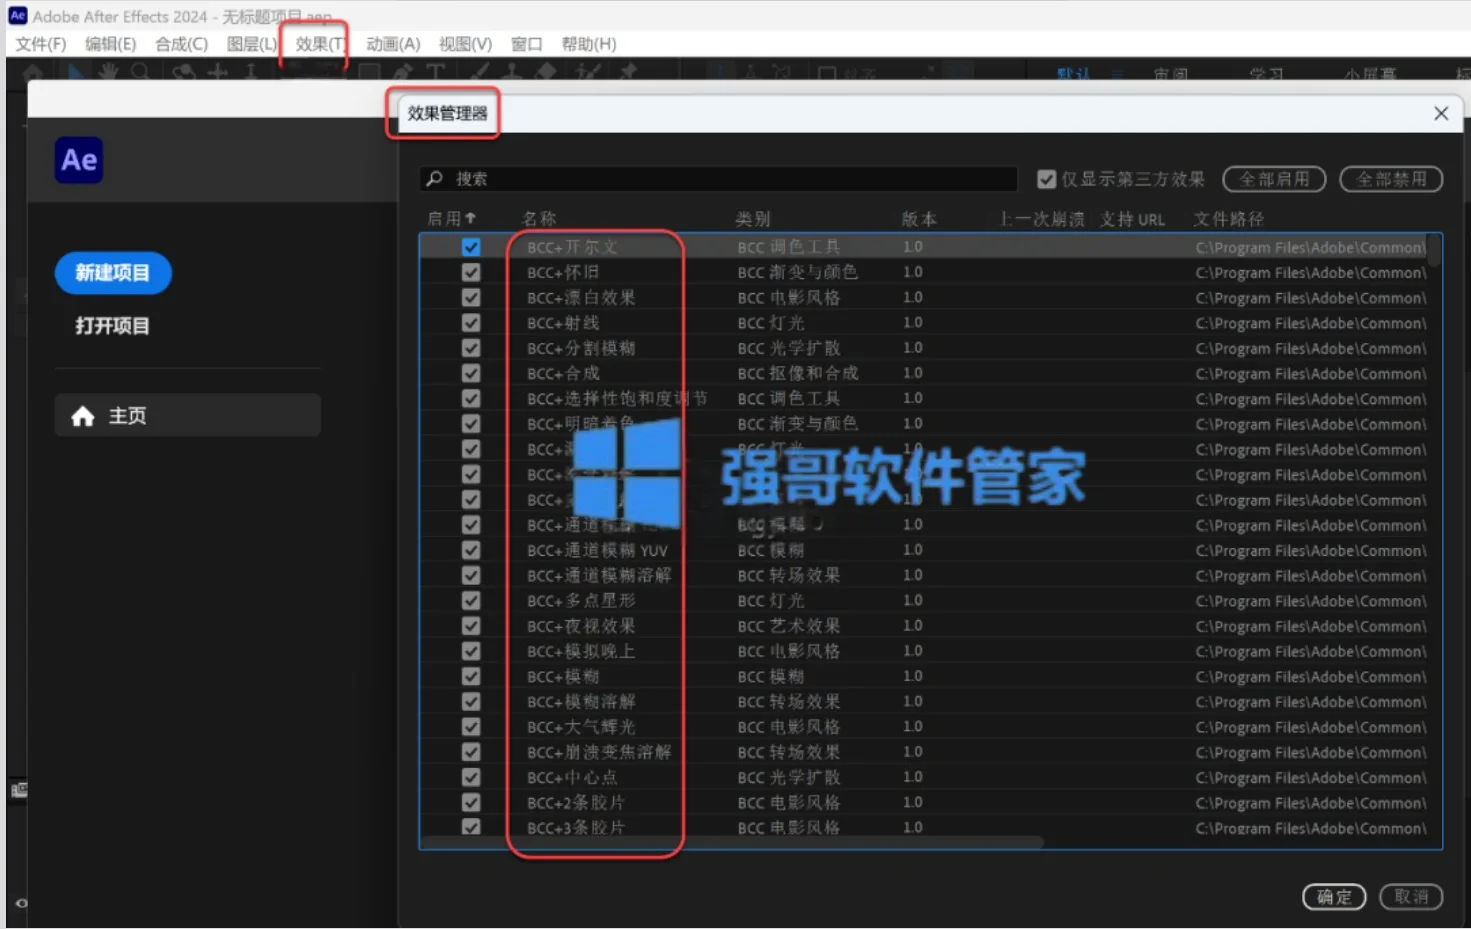This screenshot has height=929, width=1471.
Task: Select the BCC+射线 effect name
Action: pos(563,323)
